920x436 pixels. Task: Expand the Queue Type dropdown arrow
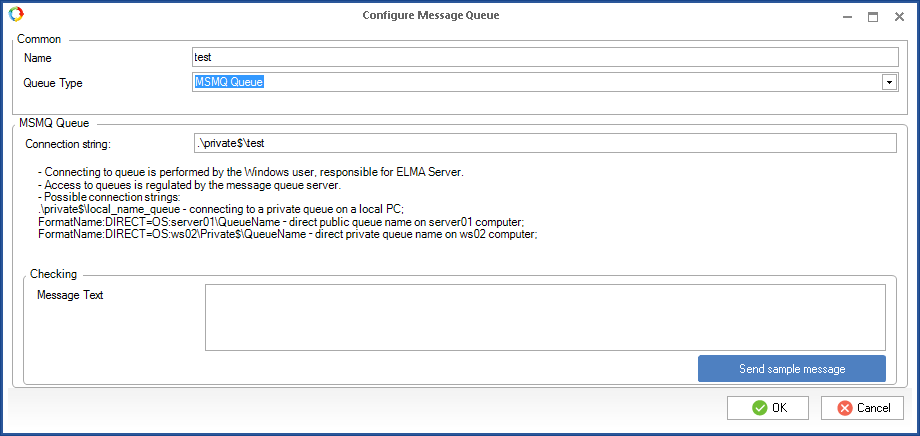tap(888, 82)
